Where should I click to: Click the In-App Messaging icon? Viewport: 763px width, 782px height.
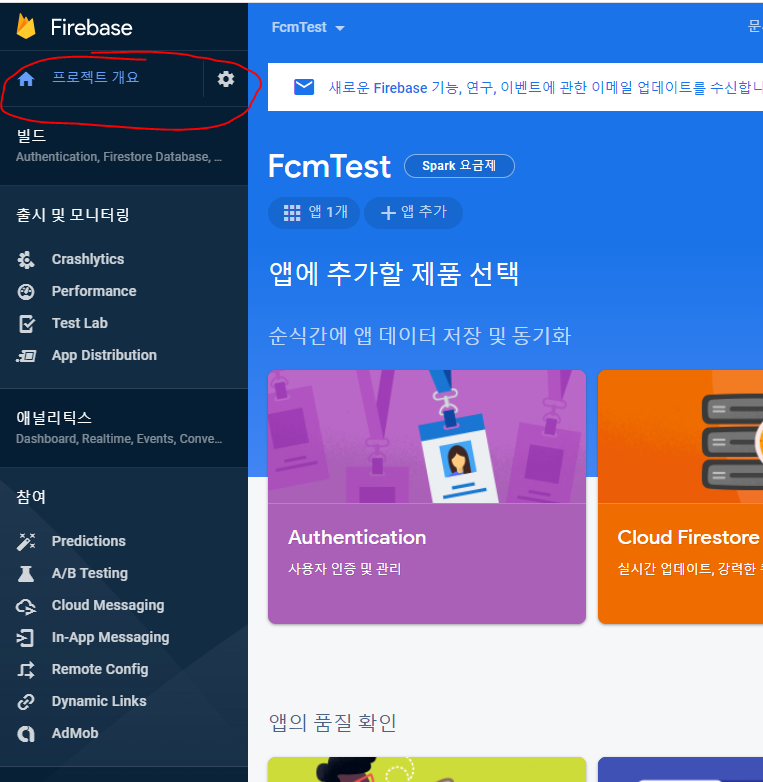pyautogui.click(x=26, y=638)
